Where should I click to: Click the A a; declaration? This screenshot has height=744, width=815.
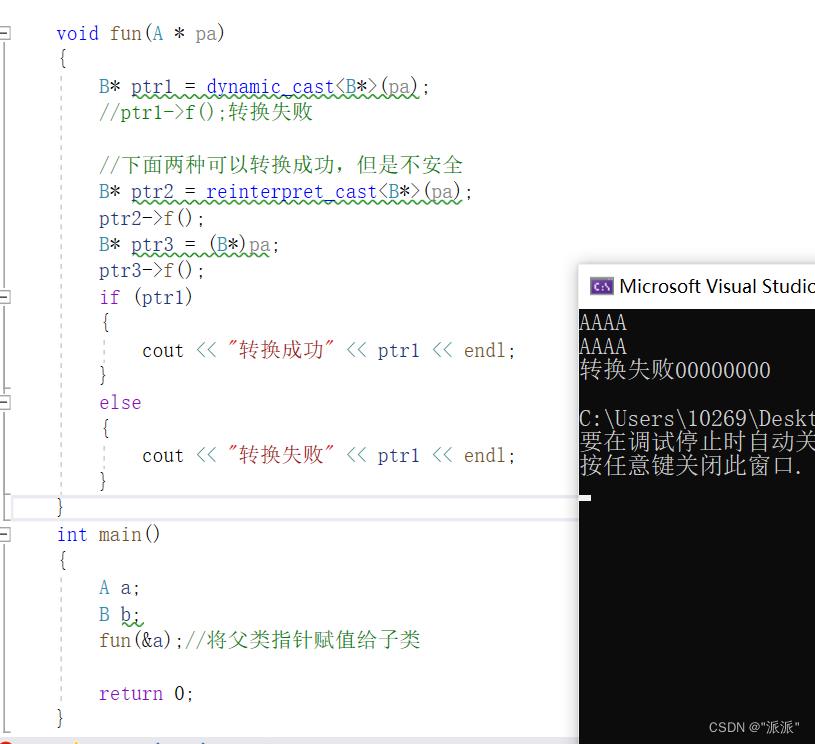tap(119, 588)
